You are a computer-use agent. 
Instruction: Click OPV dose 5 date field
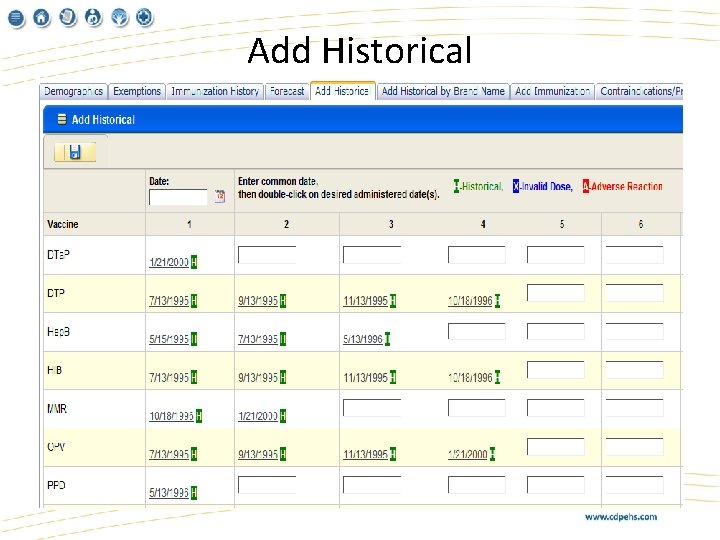(x=556, y=446)
